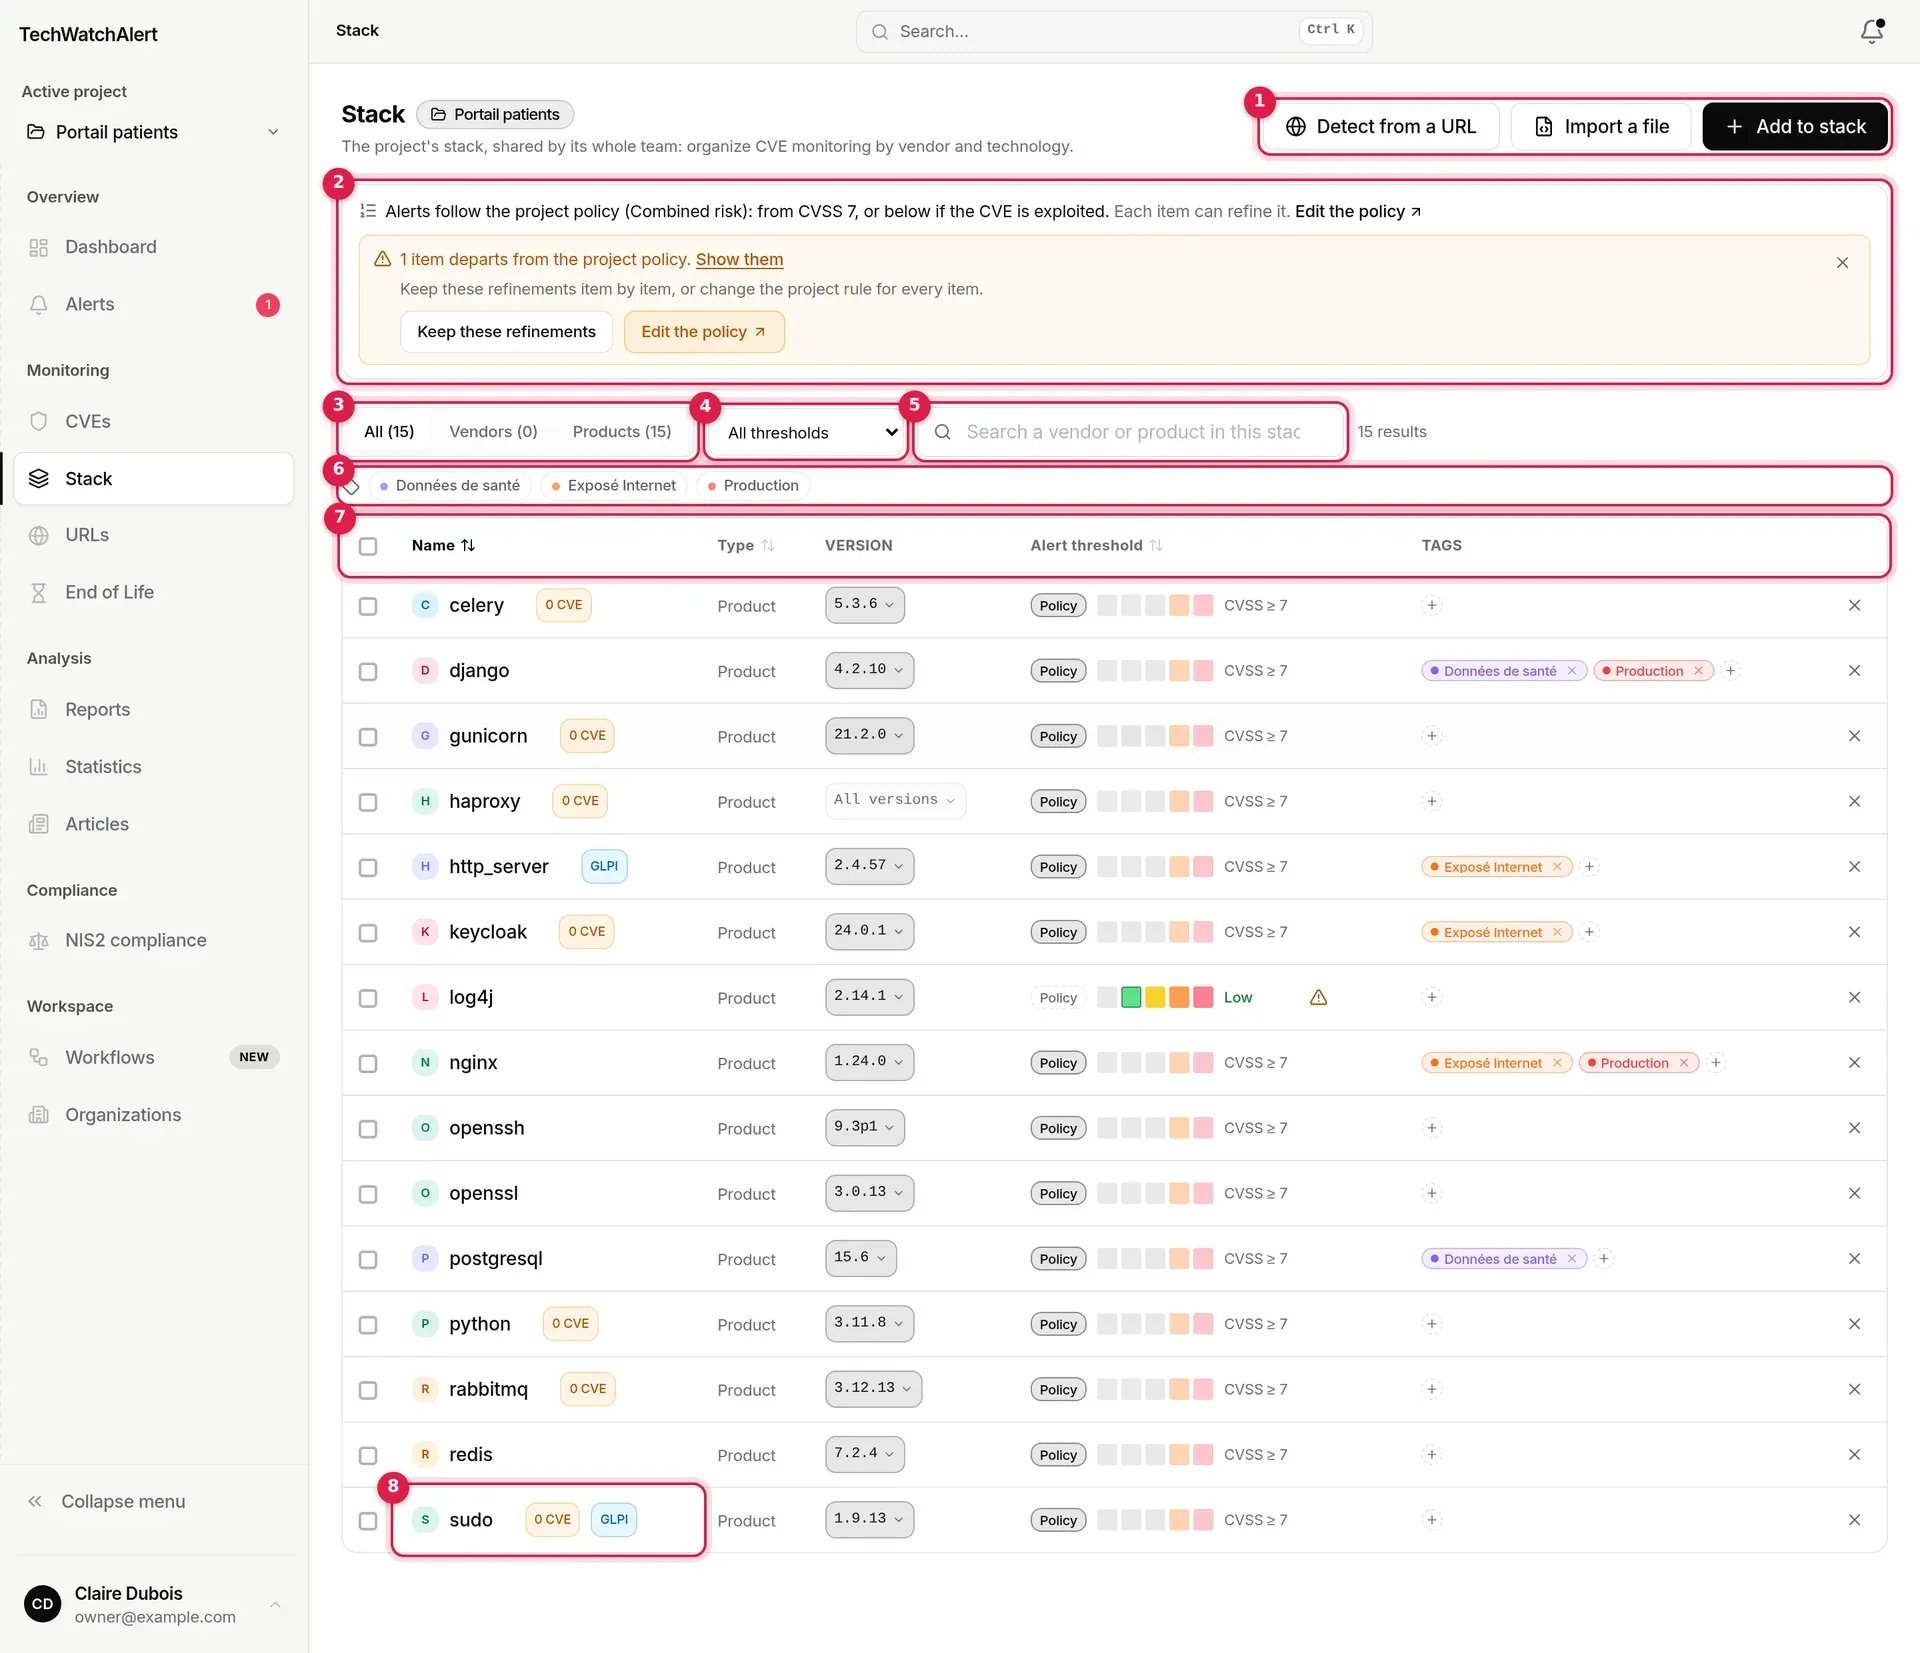1920x1653 pixels.
Task: Click Keep these refinements
Action: [x=506, y=332]
